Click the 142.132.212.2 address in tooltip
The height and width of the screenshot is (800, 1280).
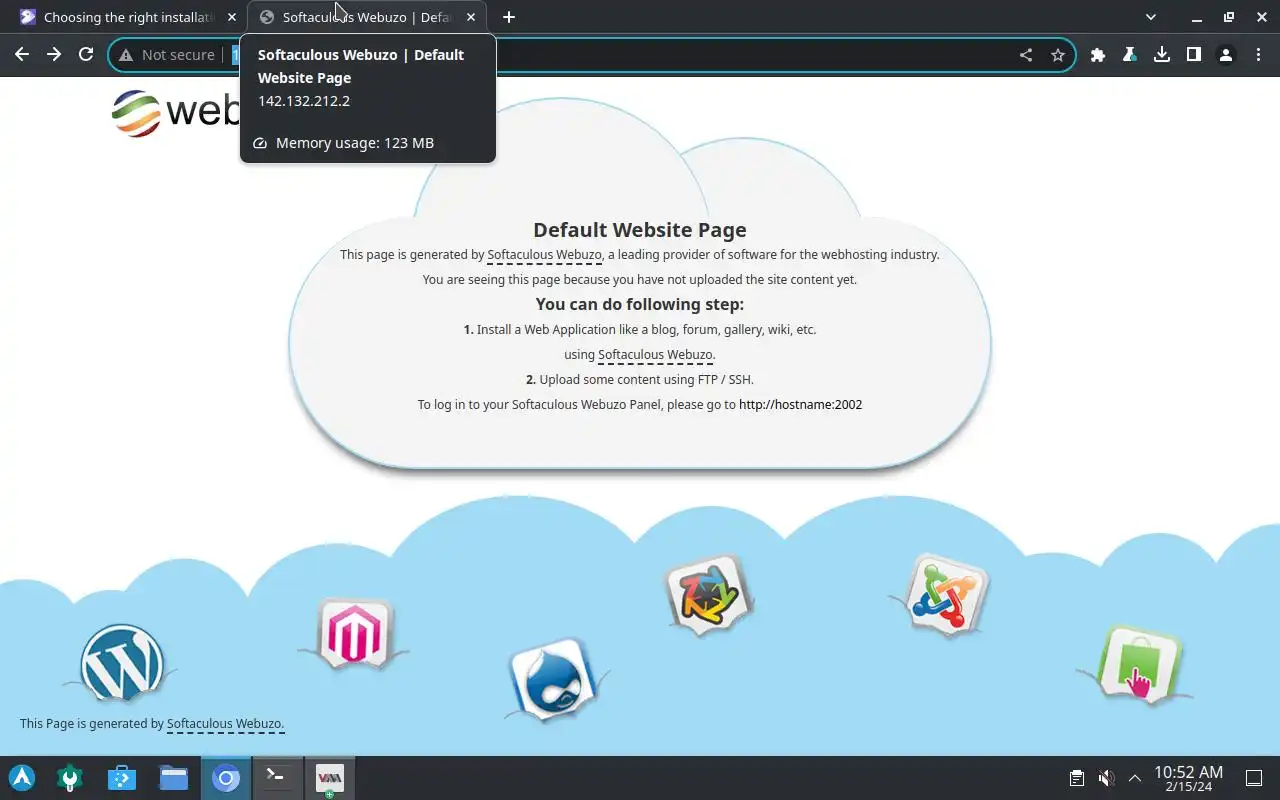(304, 101)
